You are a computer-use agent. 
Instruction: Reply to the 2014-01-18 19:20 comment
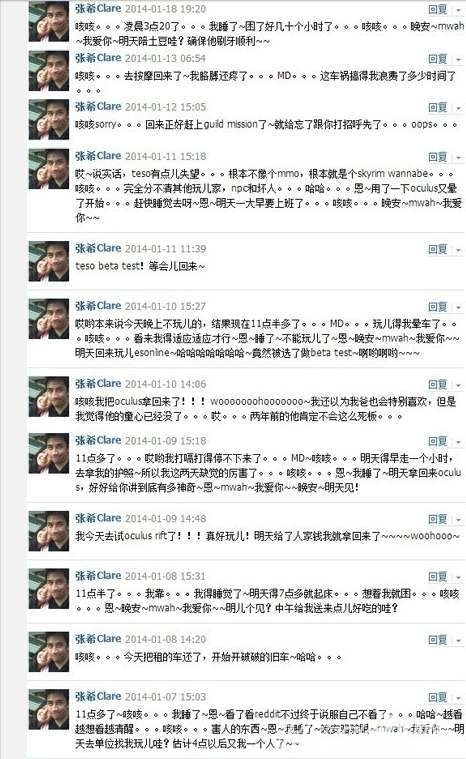coord(438,9)
